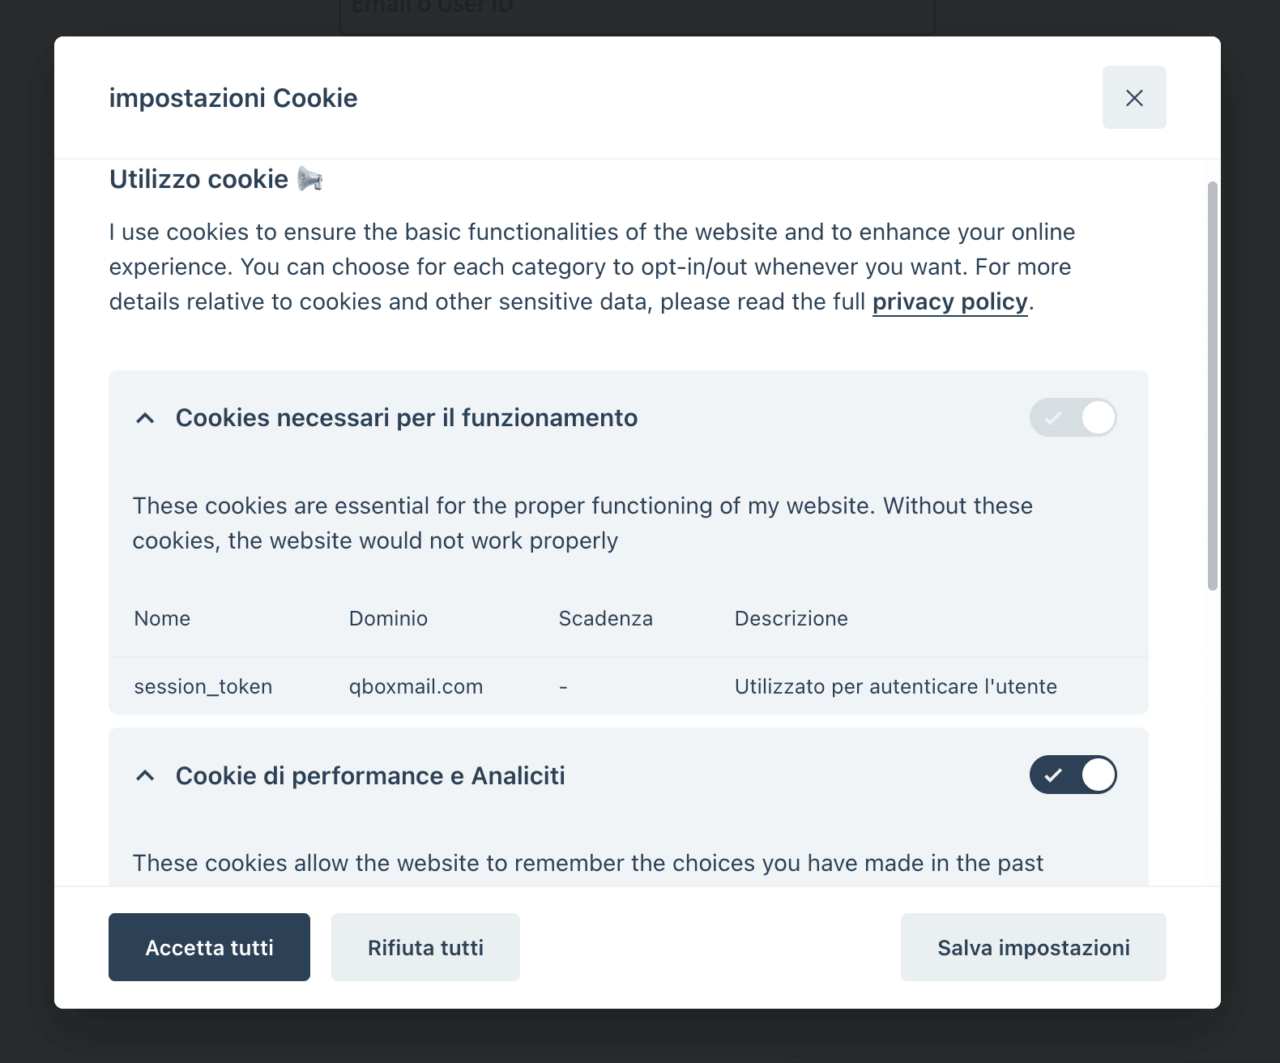Select the Cookie di performance e Analiciti heading
The width and height of the screenshot is (1280, 1063).
[x=370, y=776]
